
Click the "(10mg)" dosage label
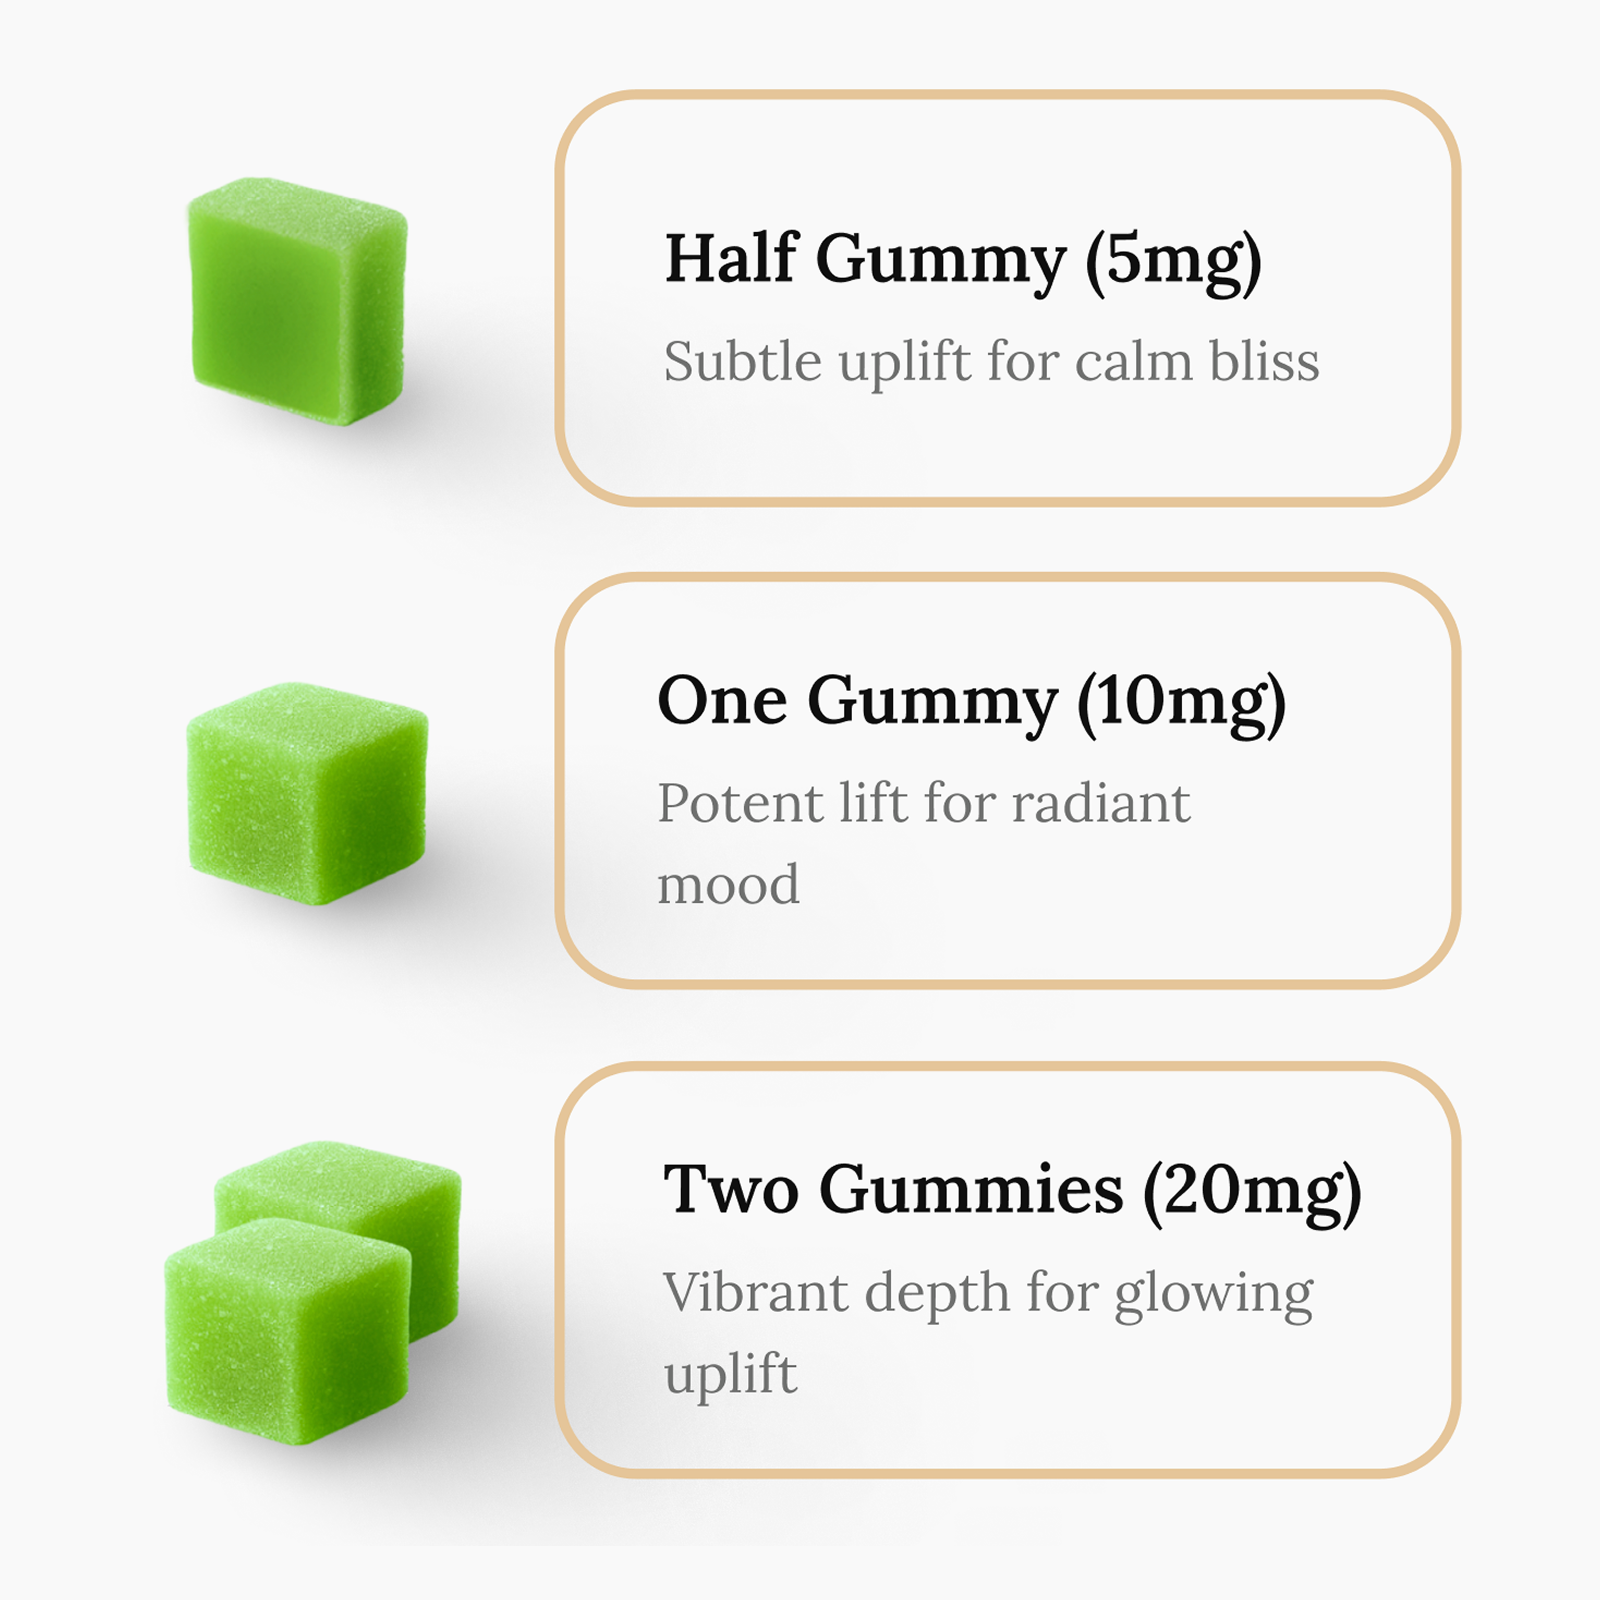pos(1181,702)
